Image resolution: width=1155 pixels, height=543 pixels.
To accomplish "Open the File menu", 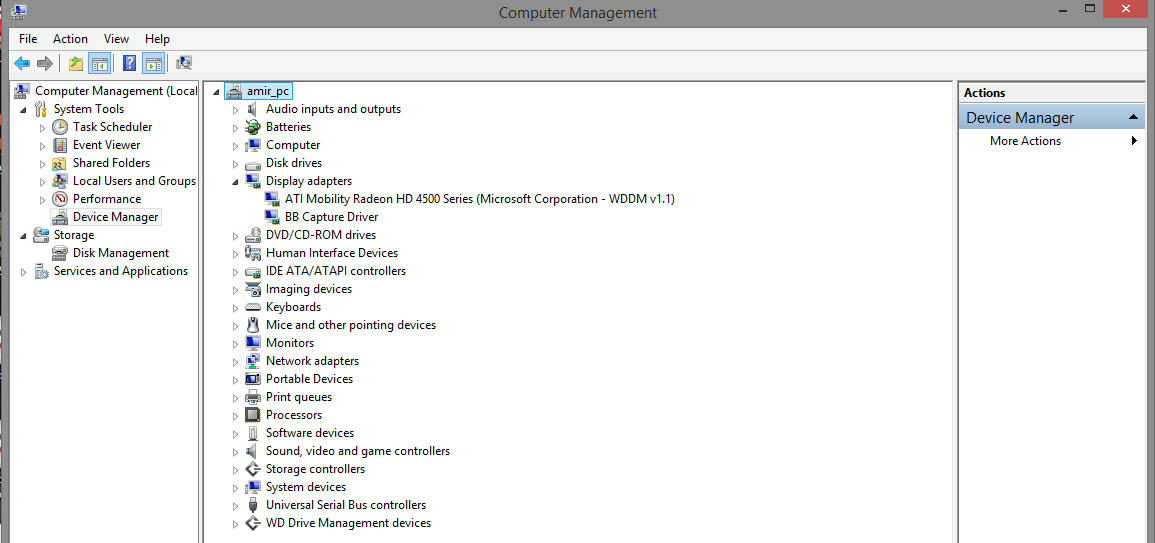I will (28, 39).
